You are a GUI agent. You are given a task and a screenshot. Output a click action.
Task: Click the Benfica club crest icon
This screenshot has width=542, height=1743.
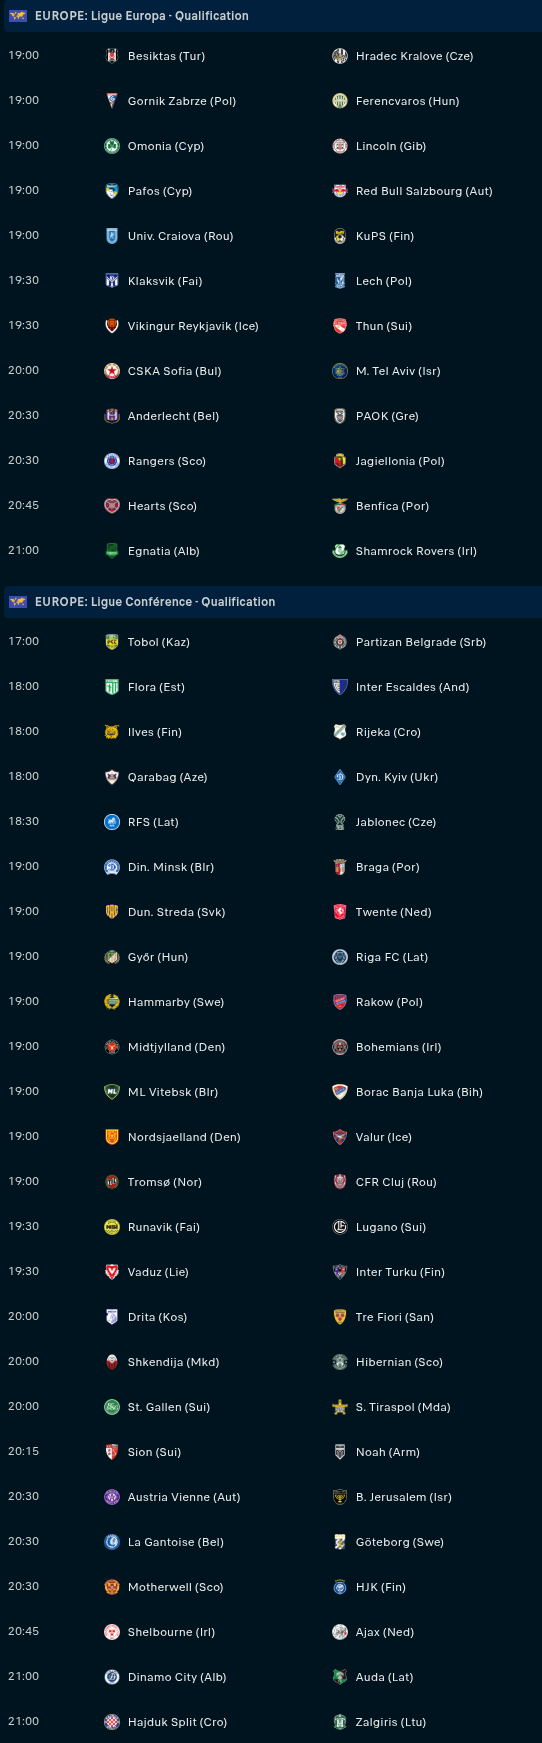click(x=340, y=506)
